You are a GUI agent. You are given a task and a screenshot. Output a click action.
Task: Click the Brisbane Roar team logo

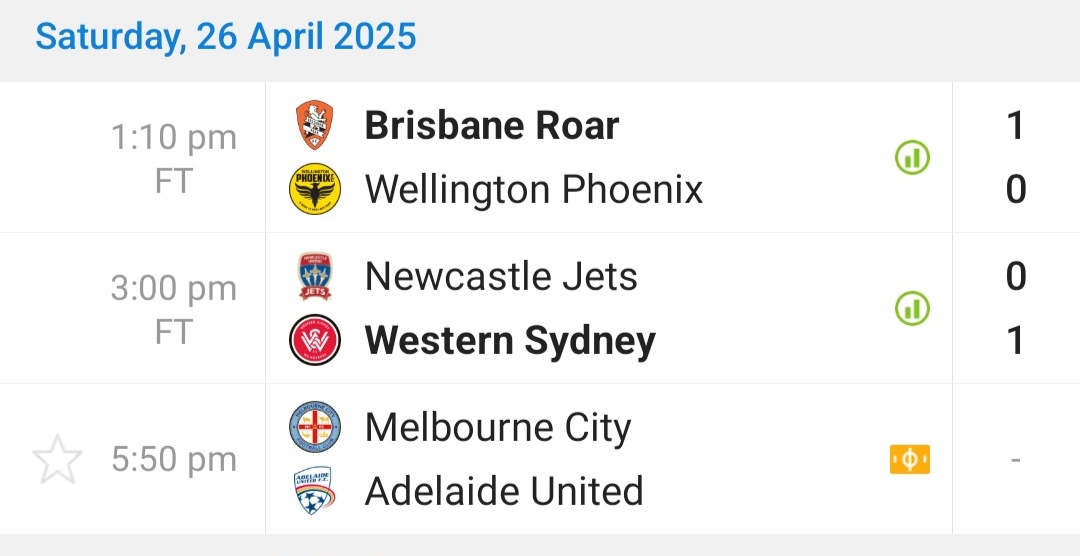pos(315,126)
